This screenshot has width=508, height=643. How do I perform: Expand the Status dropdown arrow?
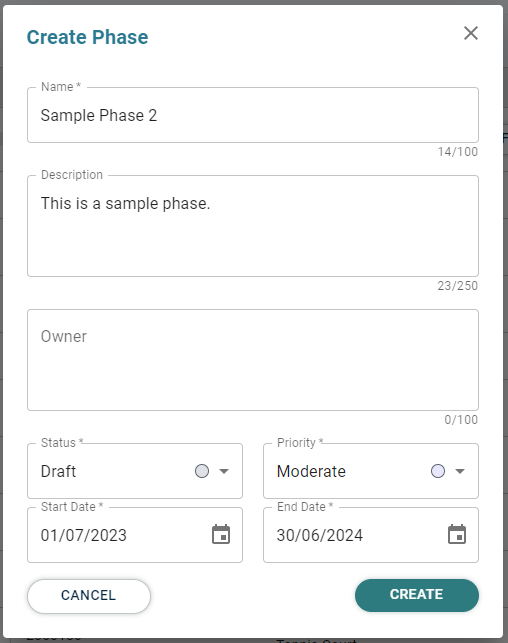coord(224,471)
